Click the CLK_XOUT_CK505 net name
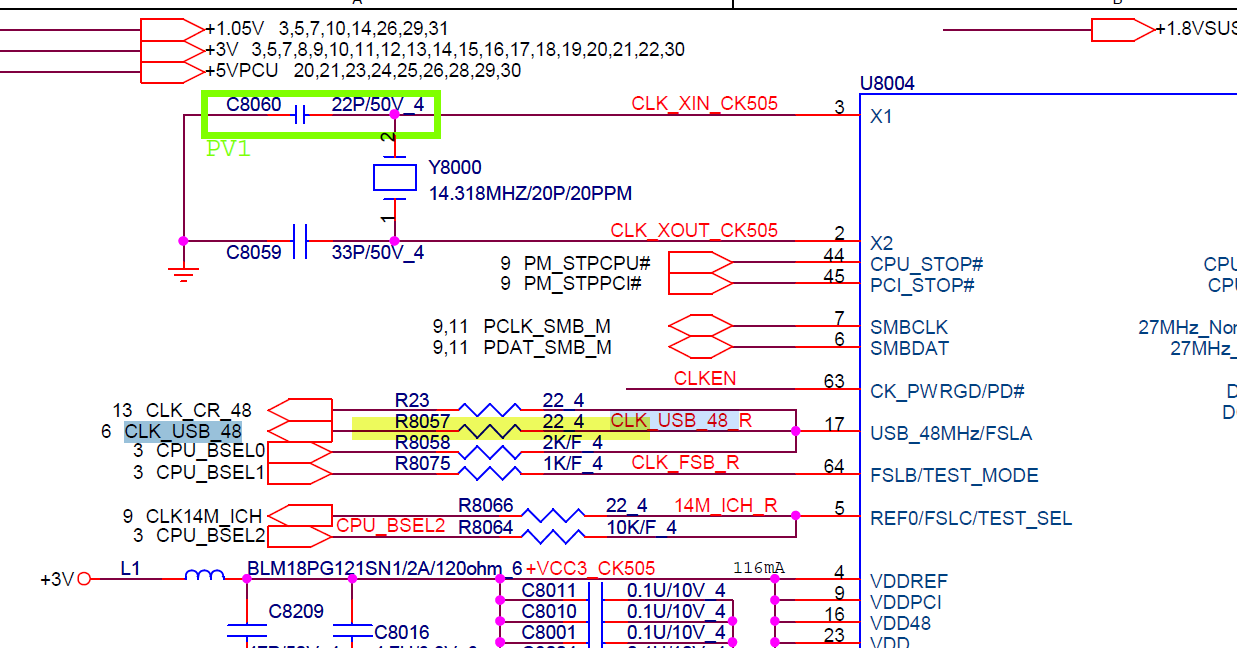The width and height of the screenshot is (1237, 648). (694, 230)
